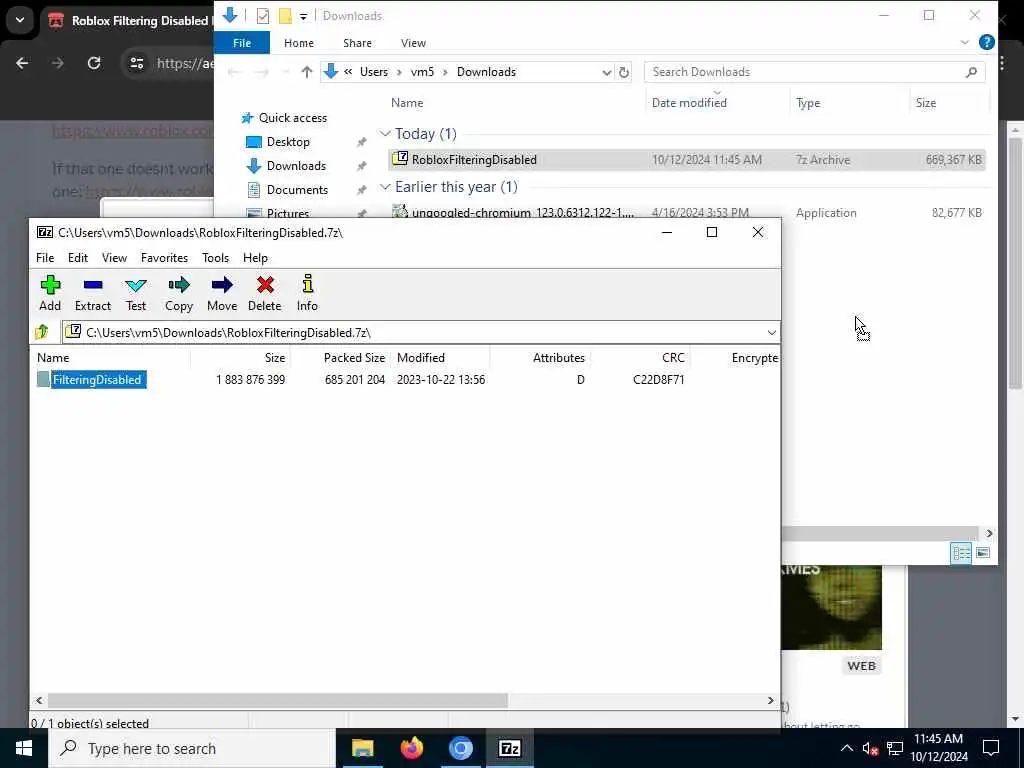Viewport: 1024px width, 768px height.
Task: Open the Tools menu in 7-Zip
Action: 216,258
